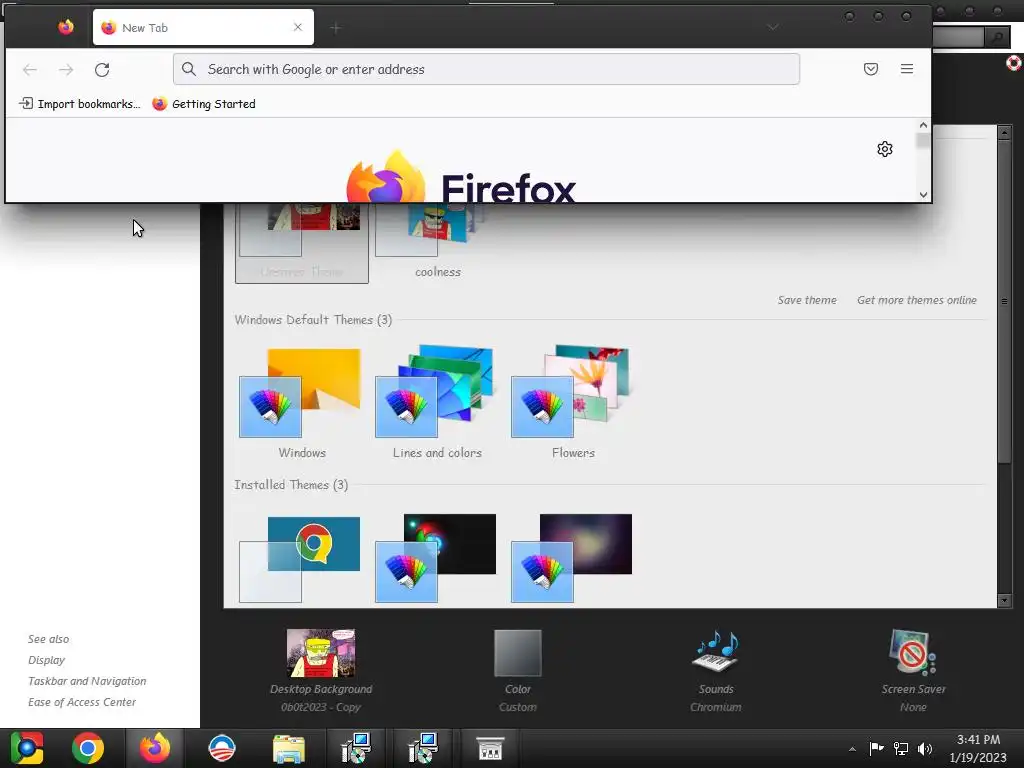Open volume tray icon

point(925,748)
